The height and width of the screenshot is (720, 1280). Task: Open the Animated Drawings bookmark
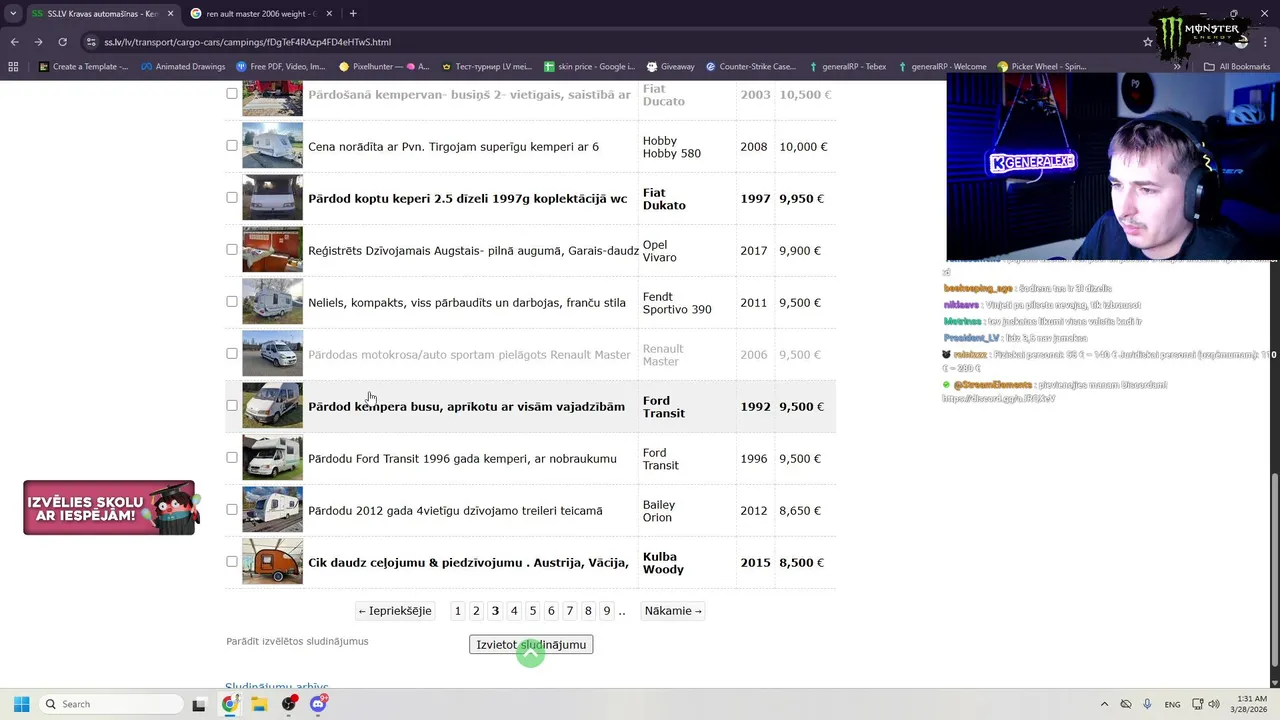point(183,67)
